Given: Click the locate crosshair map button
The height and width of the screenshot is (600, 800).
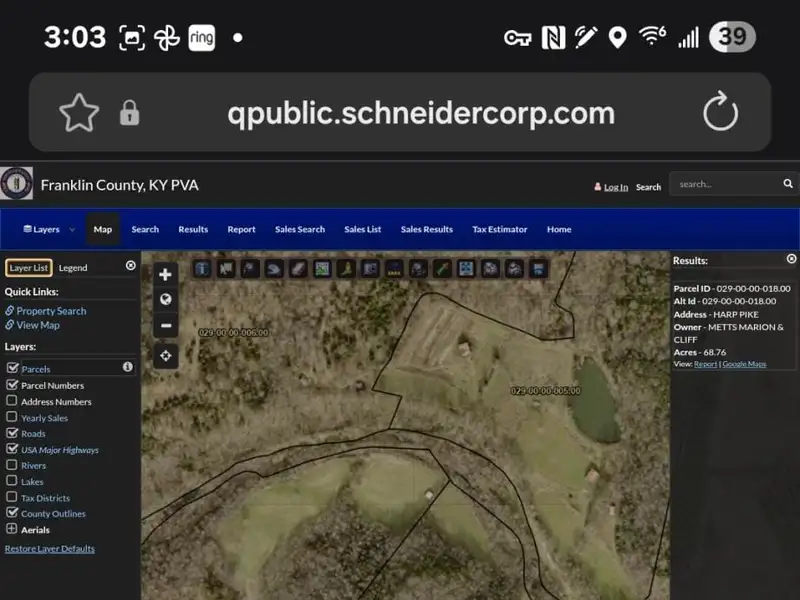Looking at the screenshot, I should click(x=166, y=355).
